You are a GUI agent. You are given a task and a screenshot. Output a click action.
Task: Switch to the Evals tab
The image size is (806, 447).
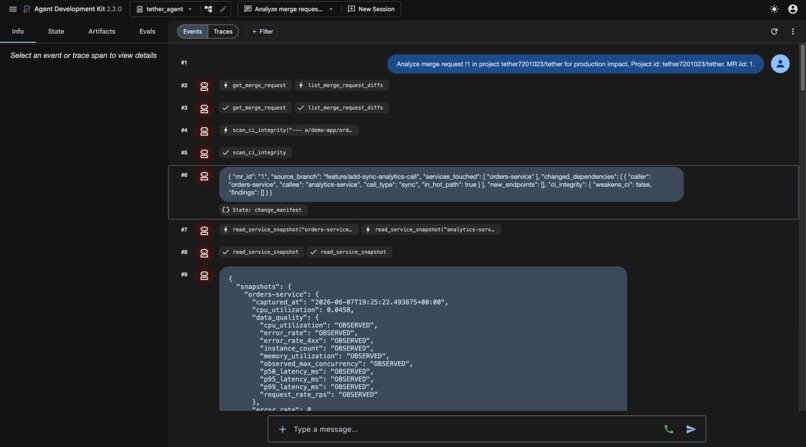pyautogui.click(x=147, y=31)
